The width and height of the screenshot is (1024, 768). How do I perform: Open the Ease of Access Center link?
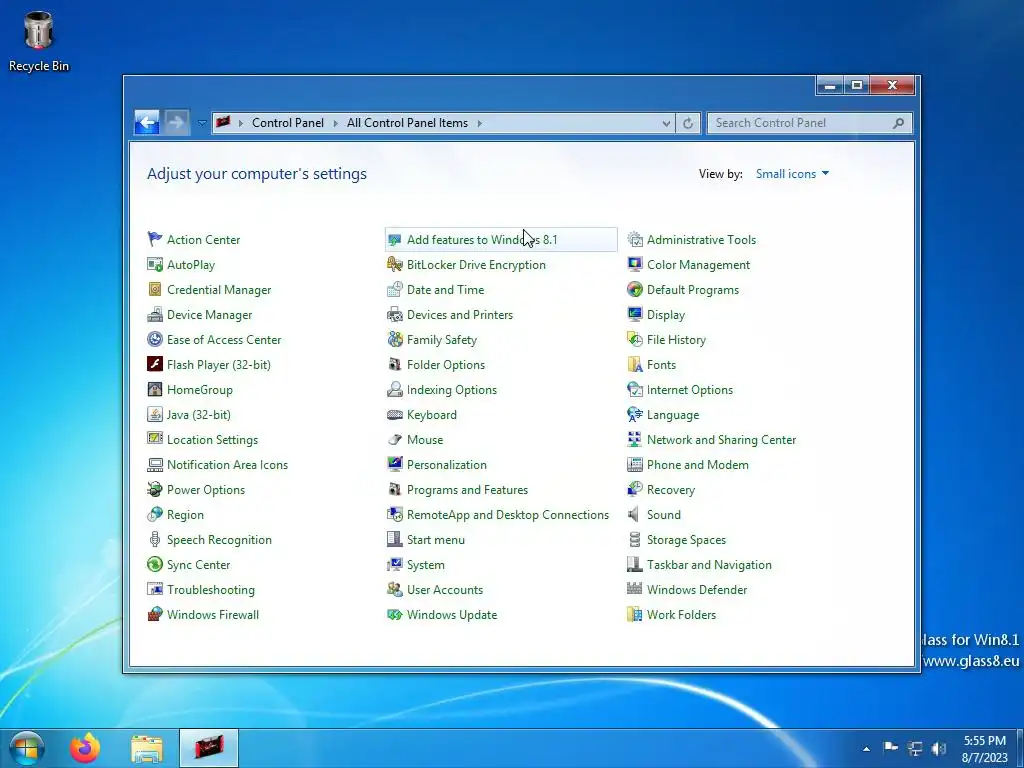224,340
